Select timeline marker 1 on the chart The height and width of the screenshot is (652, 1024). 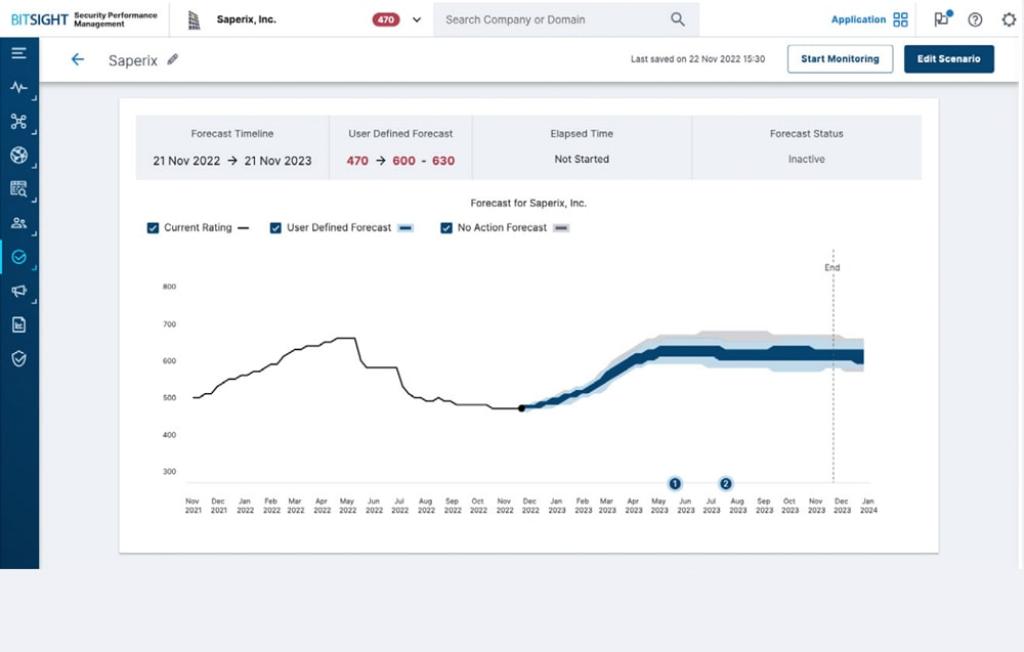676,484
